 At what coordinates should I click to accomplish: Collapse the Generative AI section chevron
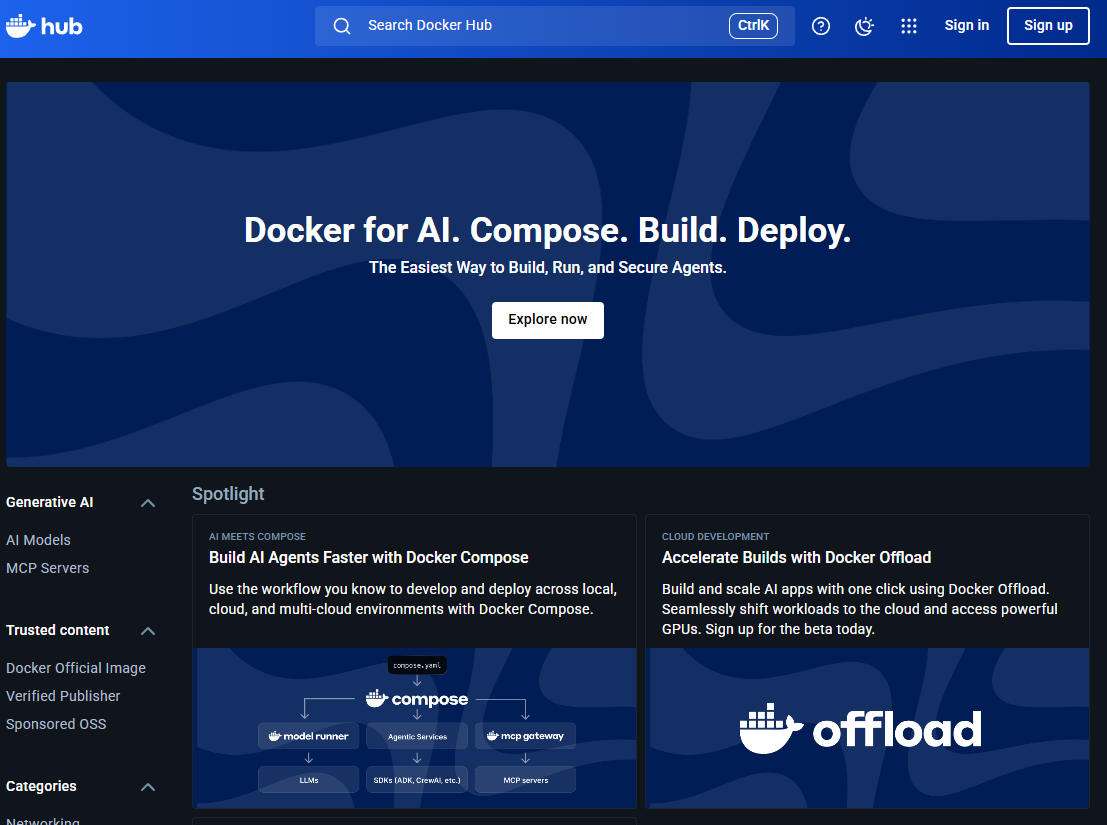pos(148,503)
